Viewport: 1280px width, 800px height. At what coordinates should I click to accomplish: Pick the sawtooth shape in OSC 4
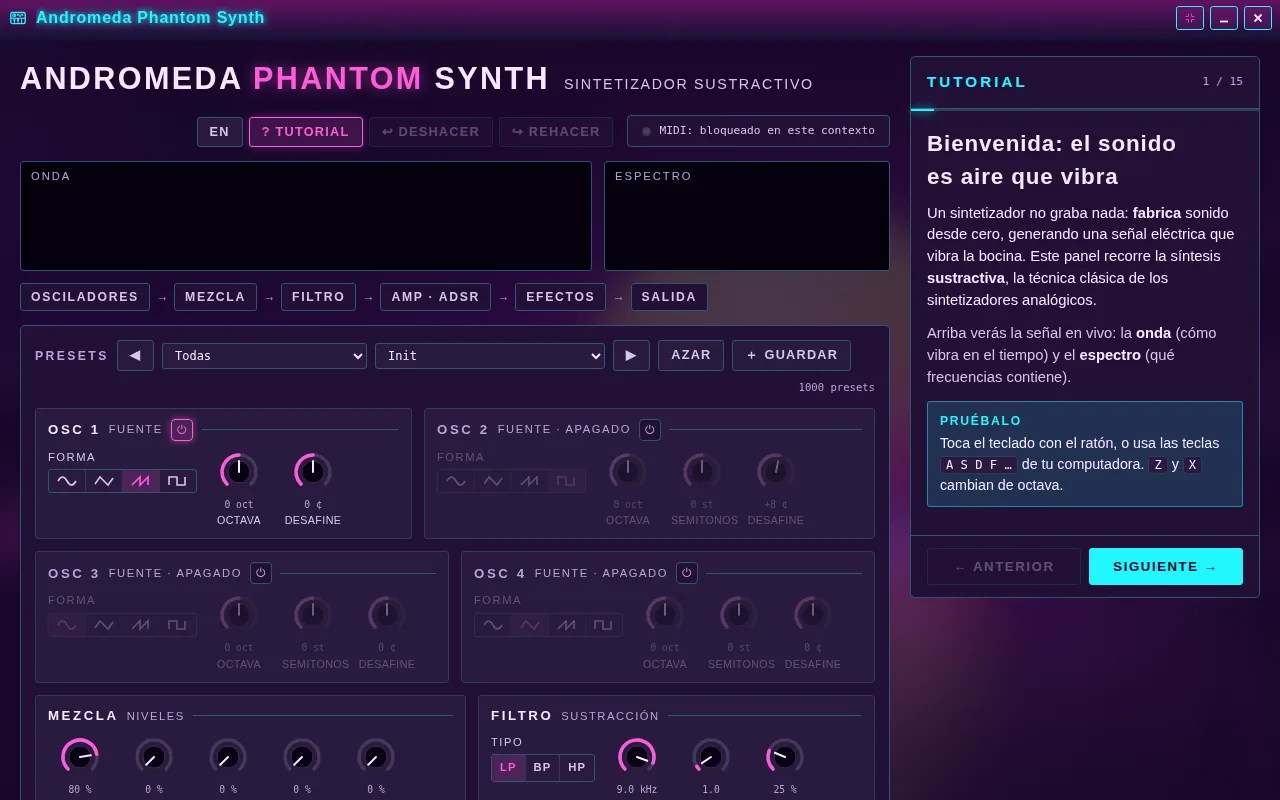tap(567, 625)
